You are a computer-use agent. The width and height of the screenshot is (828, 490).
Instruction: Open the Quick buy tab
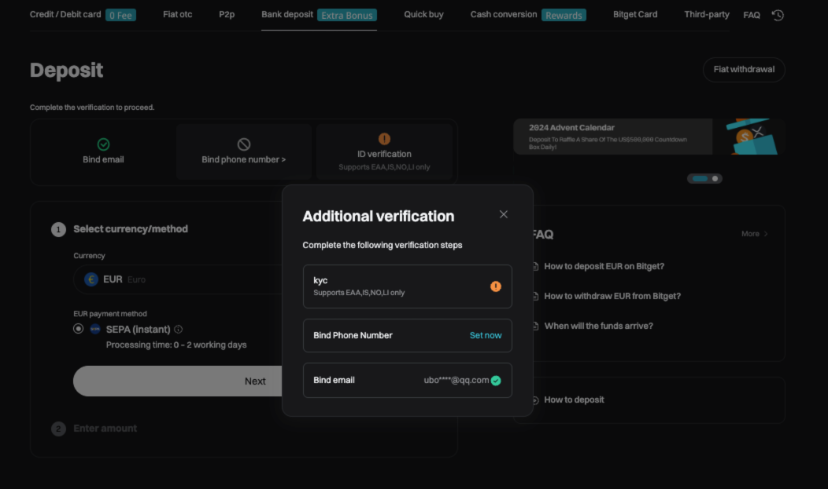point(423,15)
